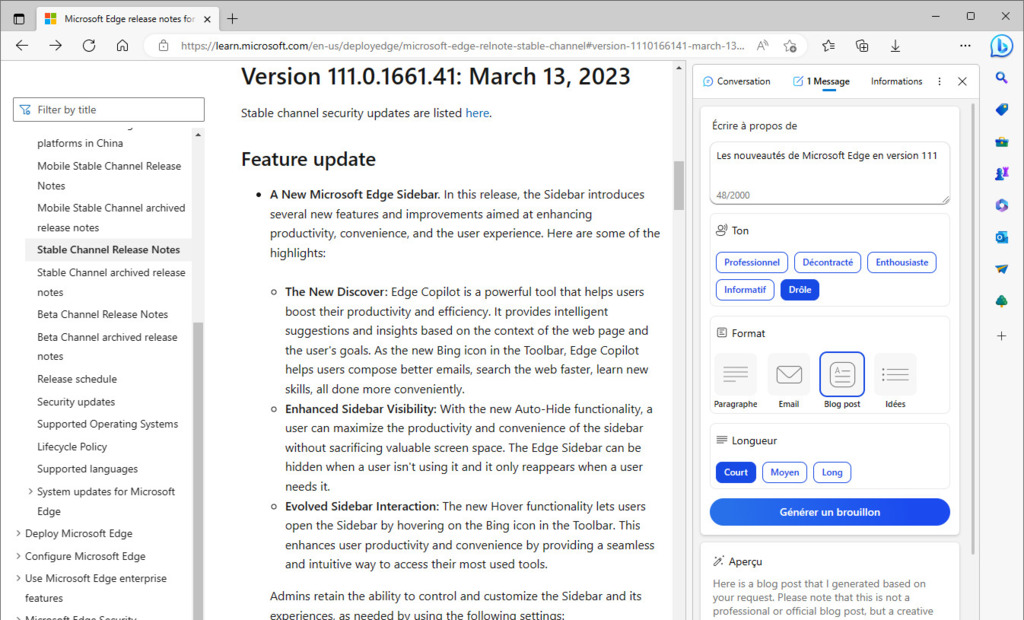
Task: Open the security updates 'here' link
Action: [477, 113]
